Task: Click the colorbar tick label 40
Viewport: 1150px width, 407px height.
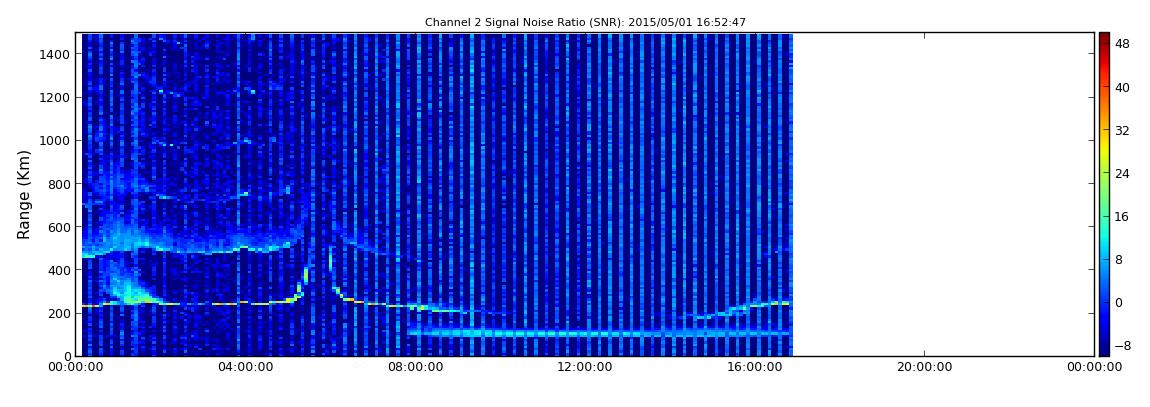Action: point(1122,88)
